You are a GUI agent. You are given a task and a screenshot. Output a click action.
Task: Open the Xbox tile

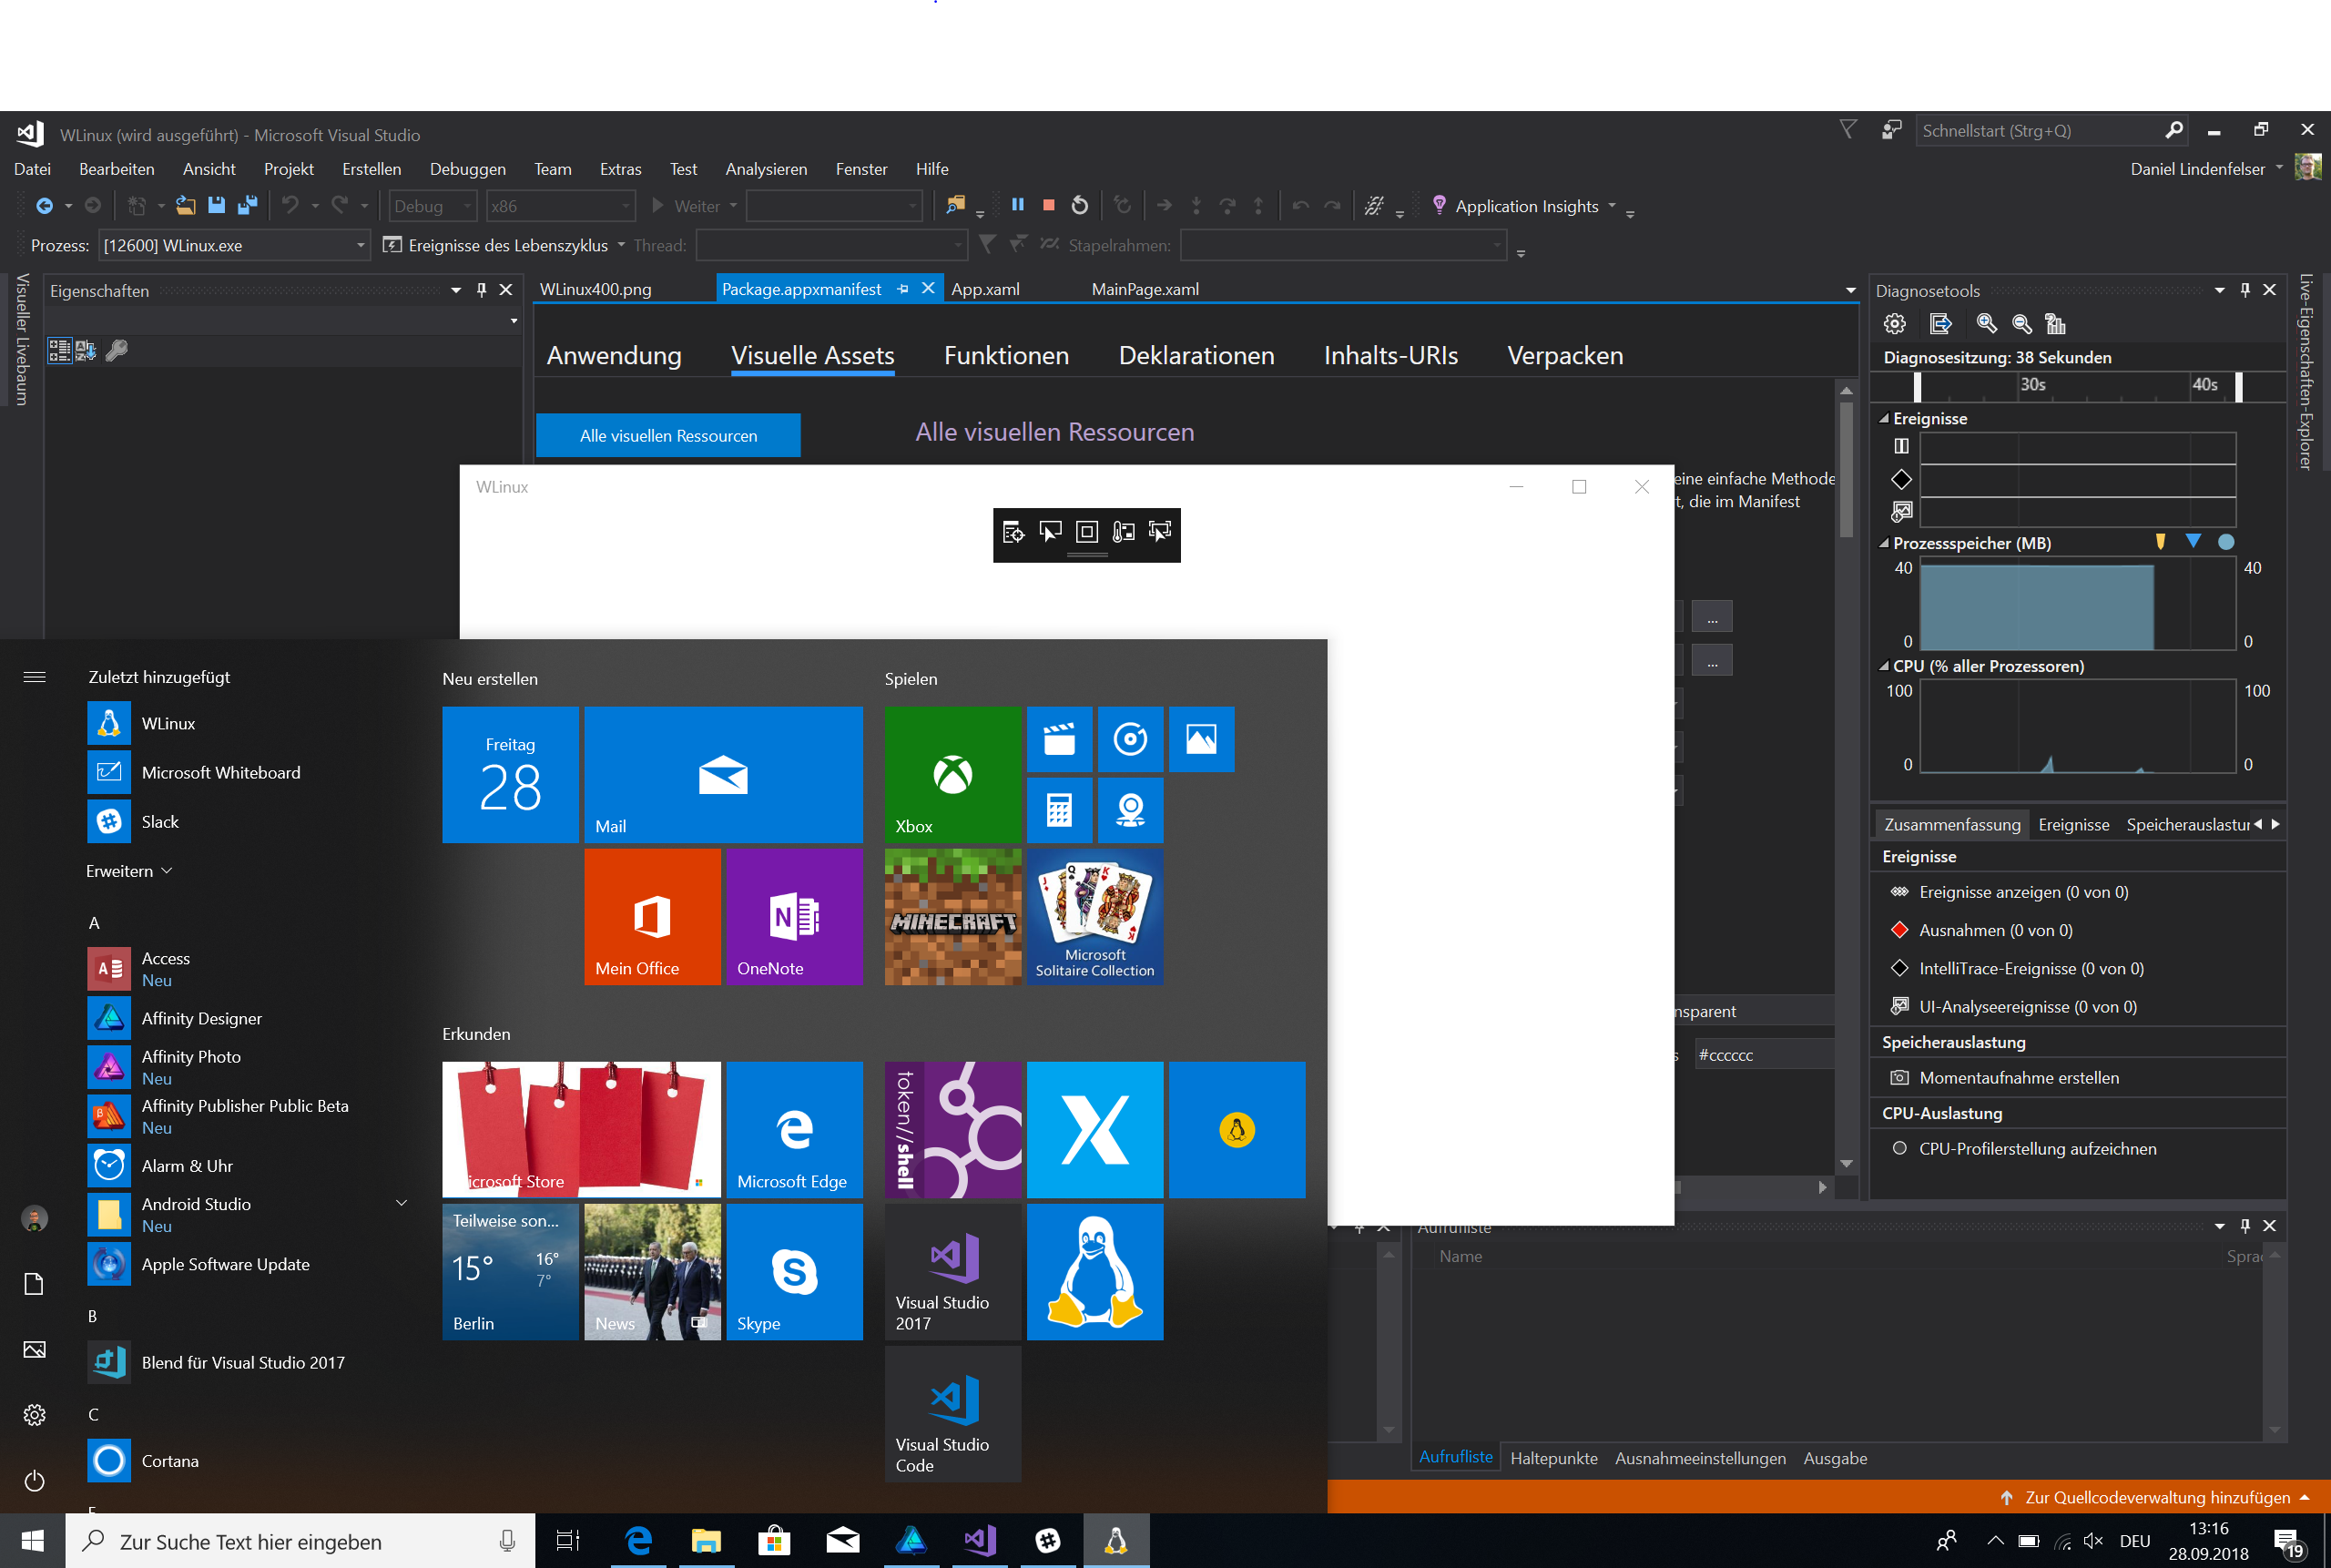953,775
